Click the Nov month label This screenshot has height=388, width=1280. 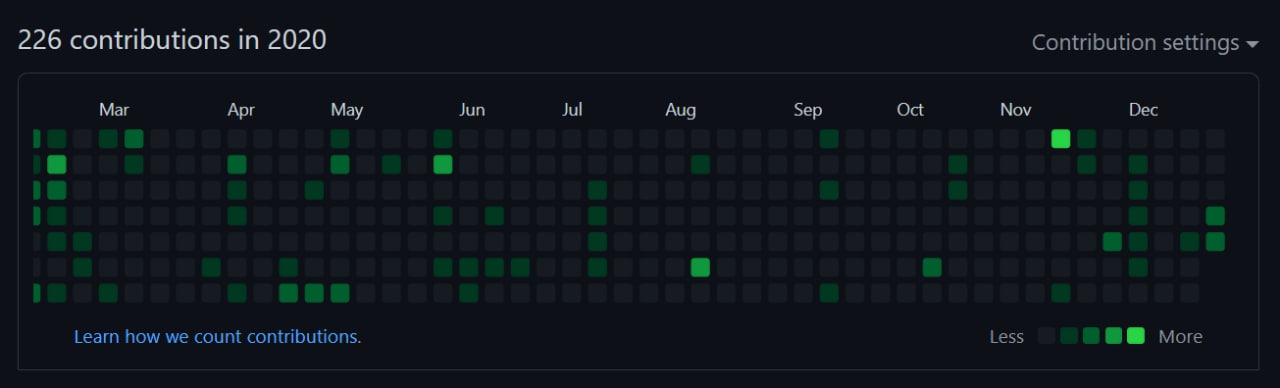tap(1016, 110)
